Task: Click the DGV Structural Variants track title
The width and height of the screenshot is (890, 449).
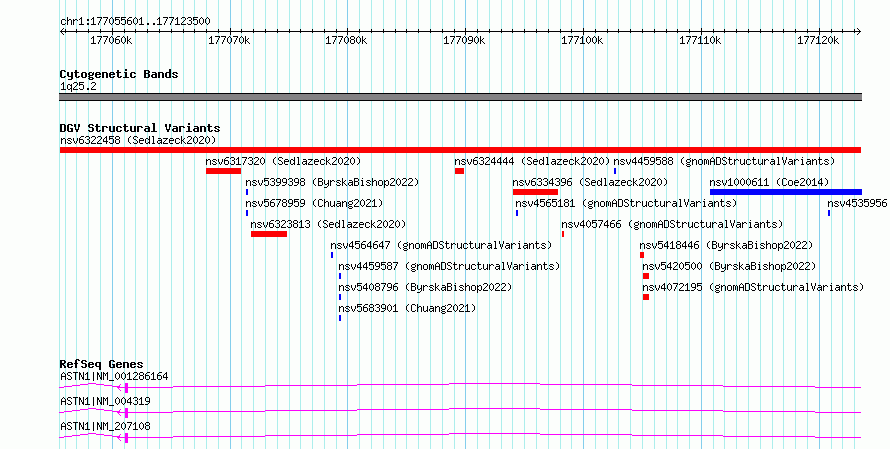Action: (x=140, y=128)
